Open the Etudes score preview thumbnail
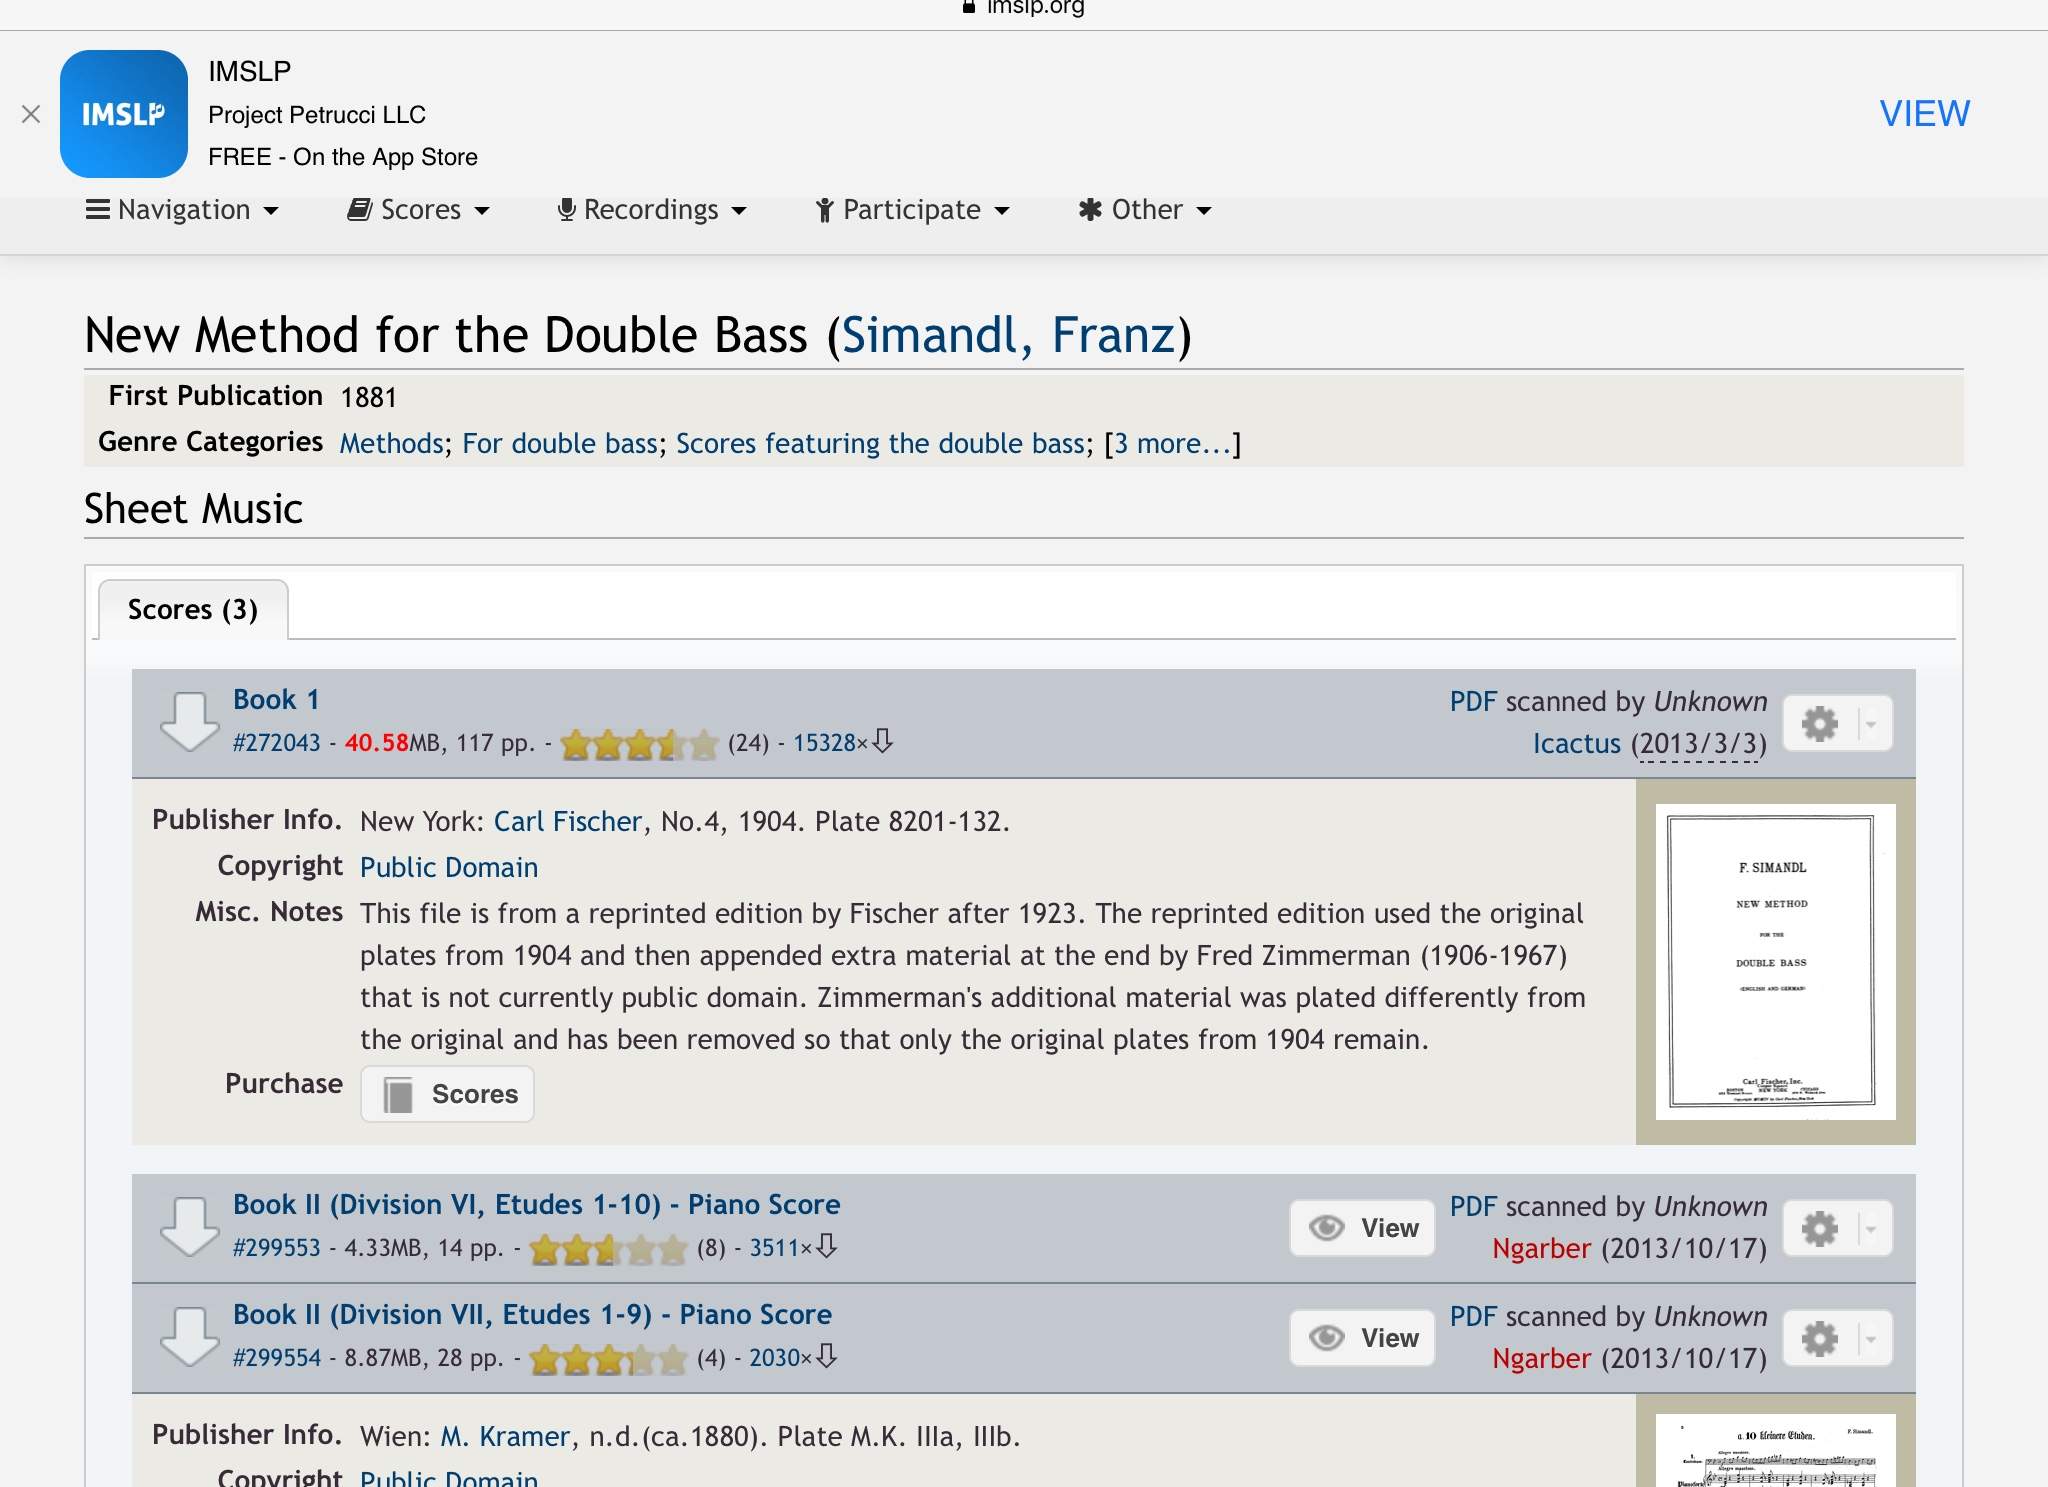 [1775, 1450]
